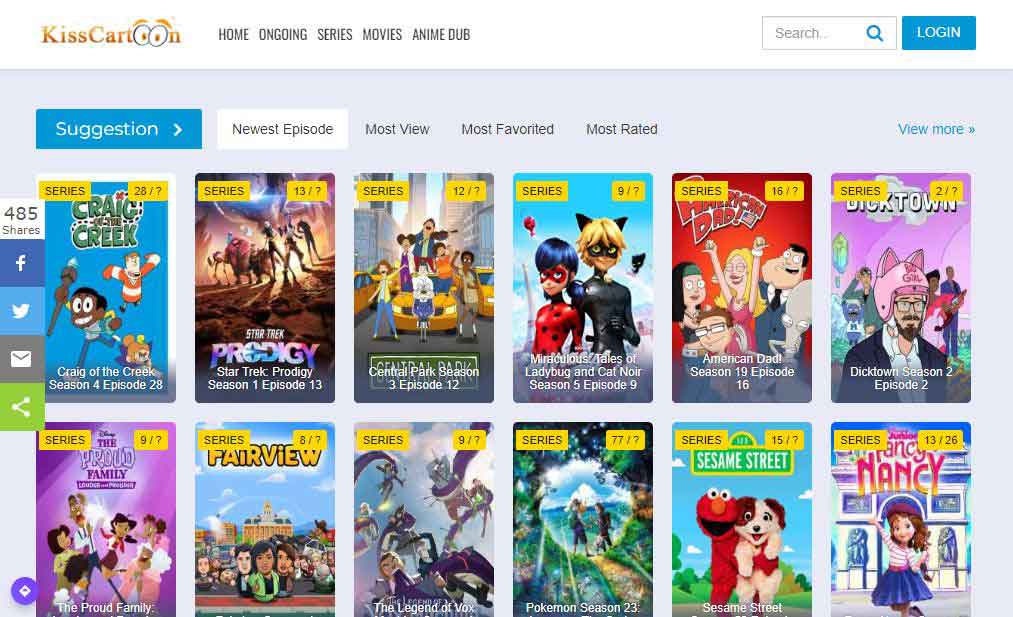This screenshot has height=617, width=1013.
Task: Share page via Twitter icon
Action: pyautogui.click(x=21, y=311)
